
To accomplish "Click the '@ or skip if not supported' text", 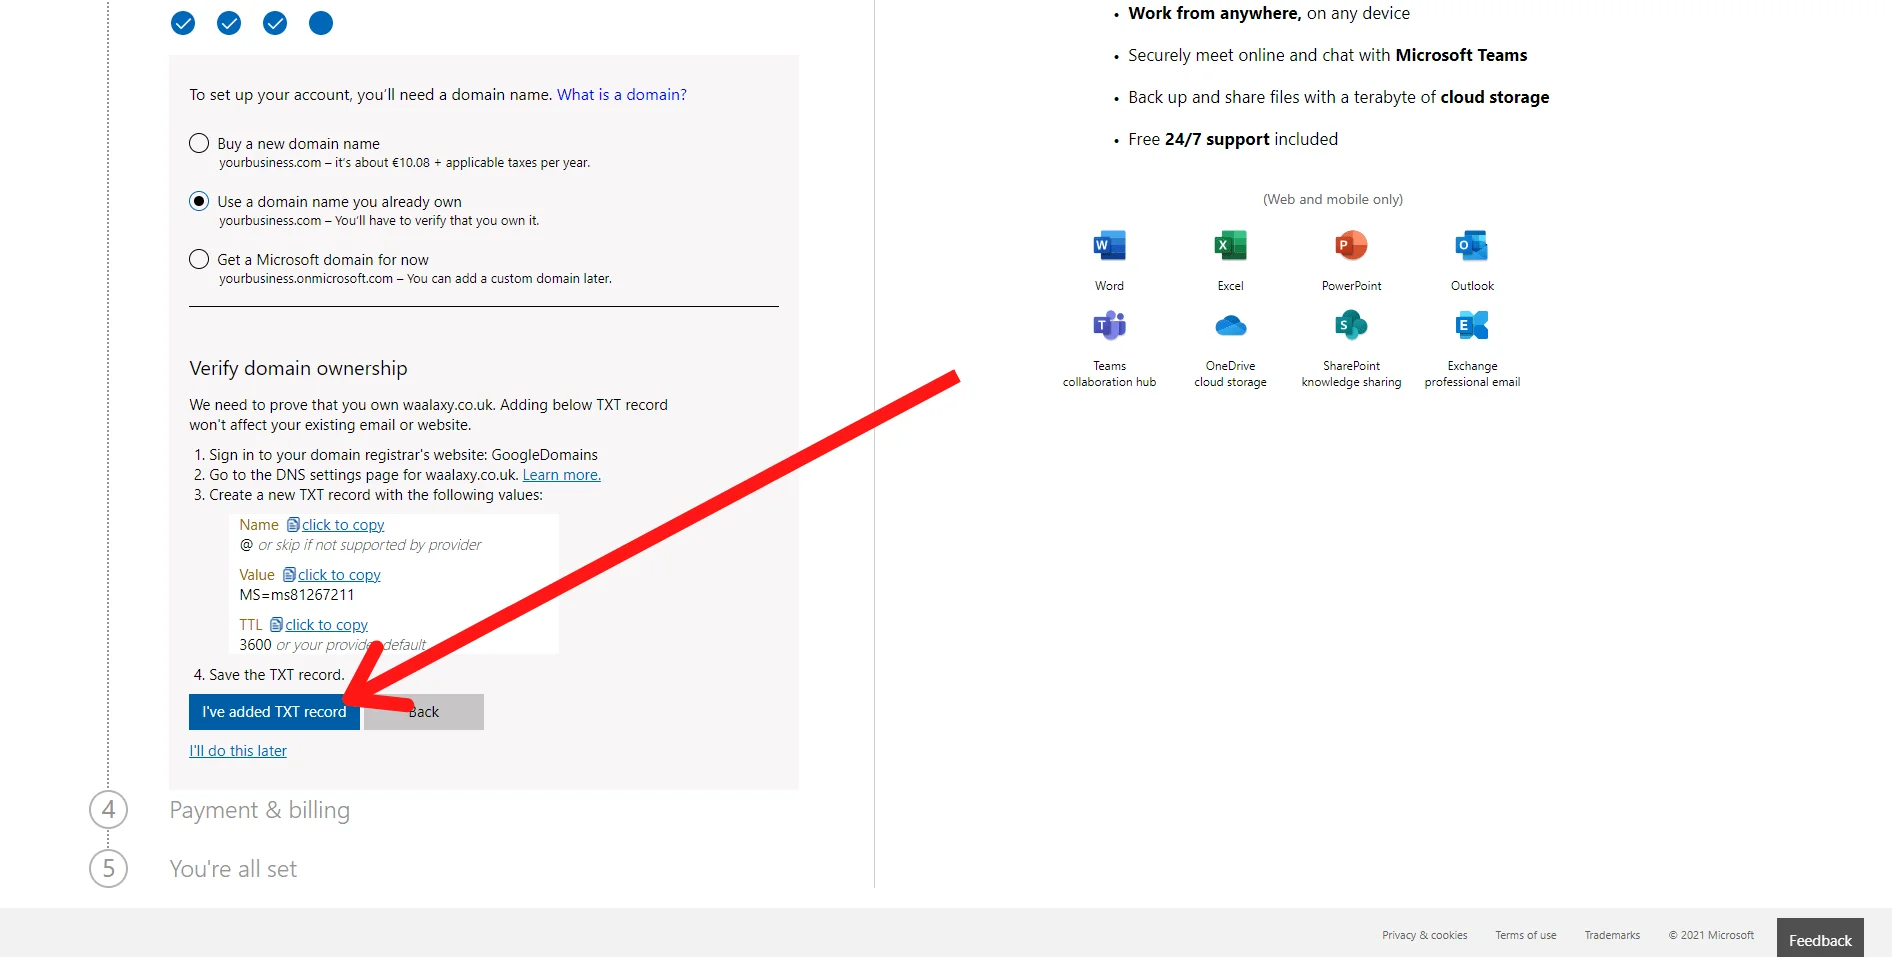I will point(360,545).
